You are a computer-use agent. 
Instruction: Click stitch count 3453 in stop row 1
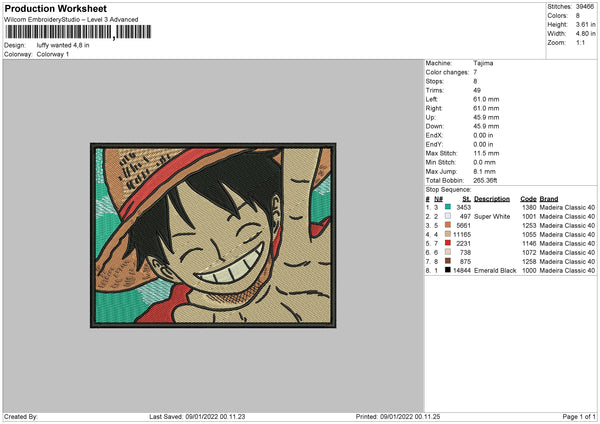pyautogui.click(x=463, y=207)
